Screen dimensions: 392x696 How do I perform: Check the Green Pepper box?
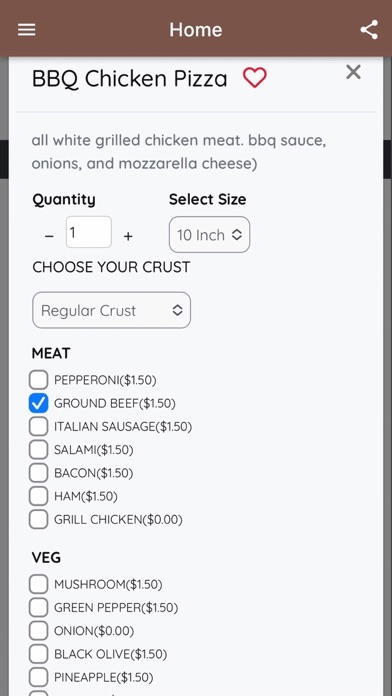pyautogui.click(x=39, y=607)
